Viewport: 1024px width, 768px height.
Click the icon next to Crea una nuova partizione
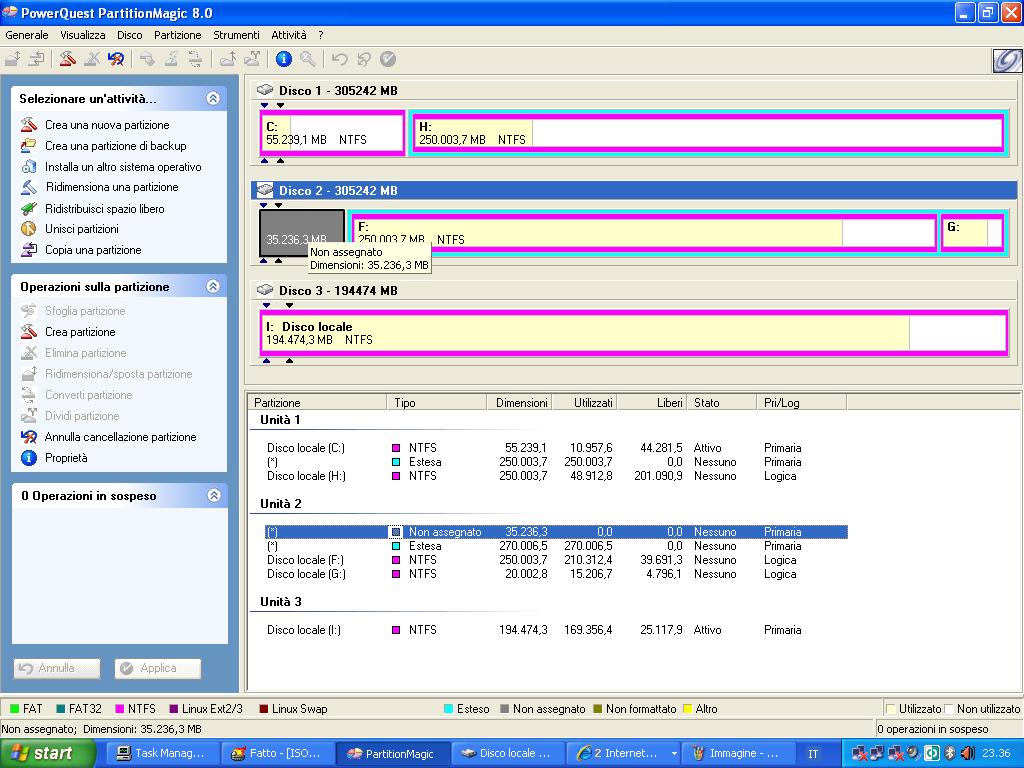29,125
